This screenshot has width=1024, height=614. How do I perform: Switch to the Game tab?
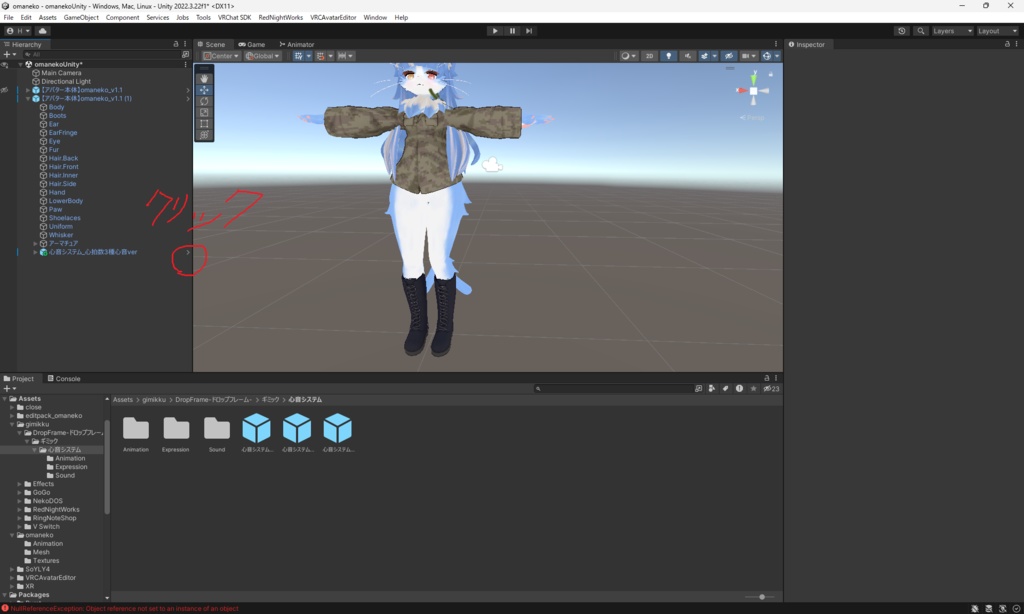tap(252, 44)
